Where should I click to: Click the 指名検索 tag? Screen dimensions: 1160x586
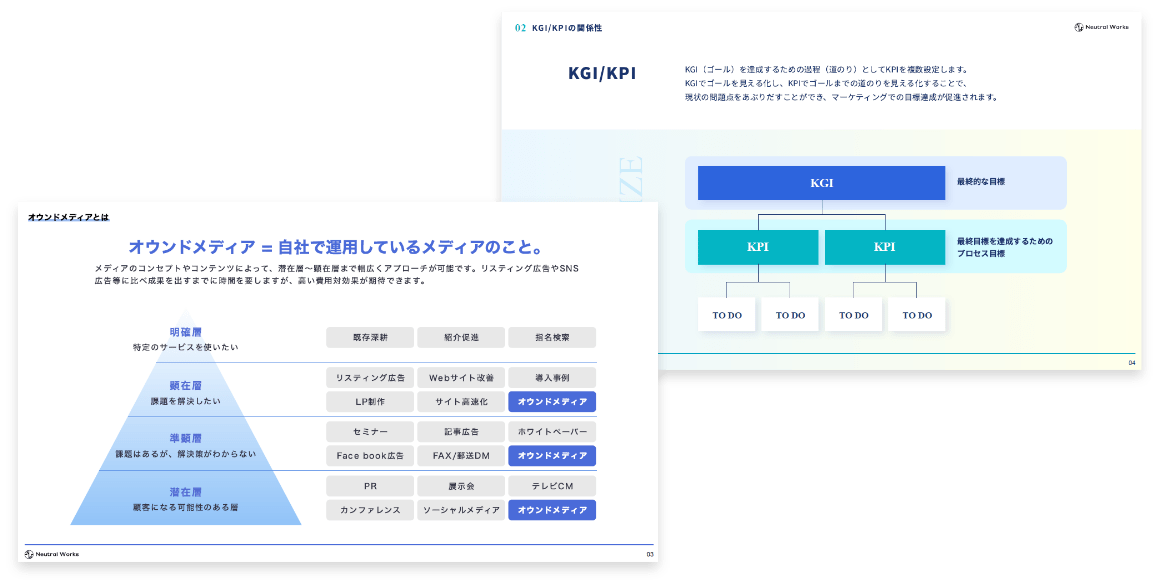[x=552, y=337]
